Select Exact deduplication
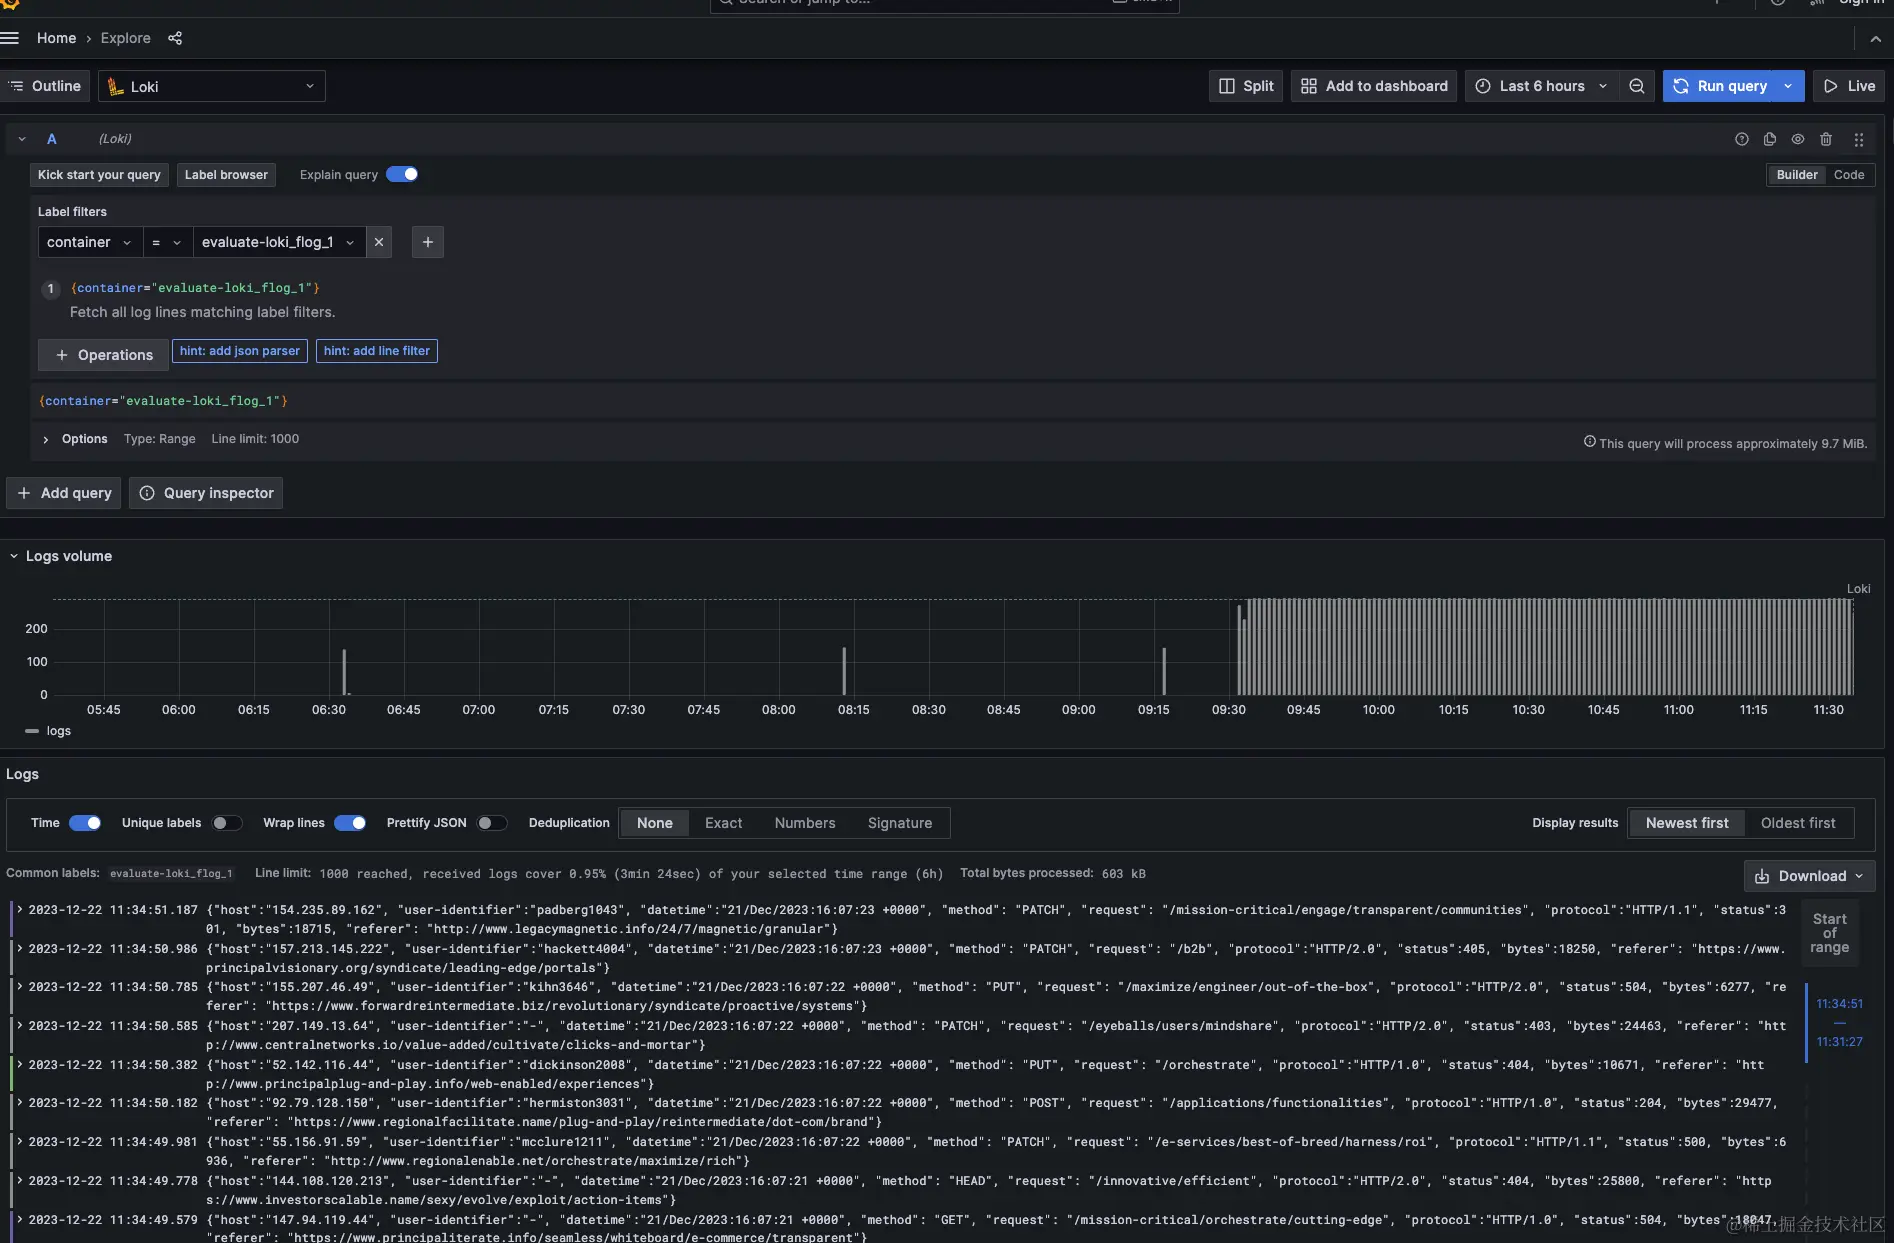1894x1243 pixels. (x=723, y=823)
